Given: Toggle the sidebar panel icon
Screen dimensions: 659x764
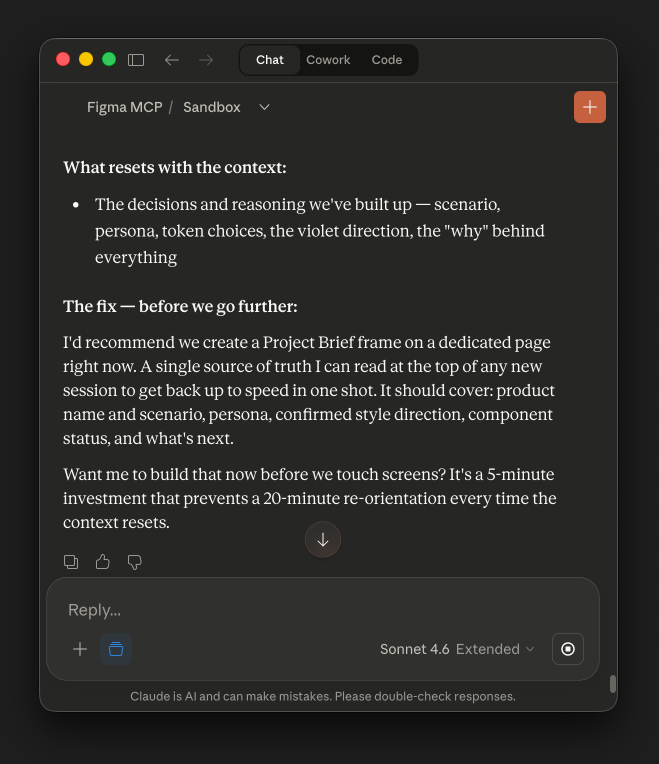Looking at the screenshot, I should tap(136, 60).
